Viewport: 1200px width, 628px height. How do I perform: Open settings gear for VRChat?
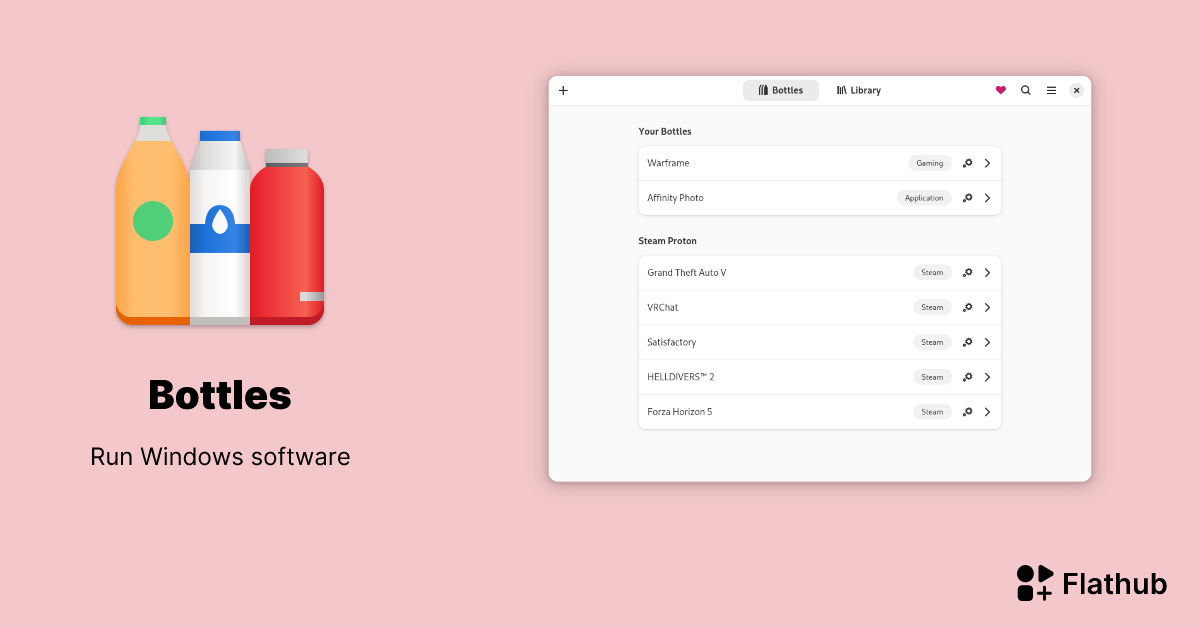(966, 307)
